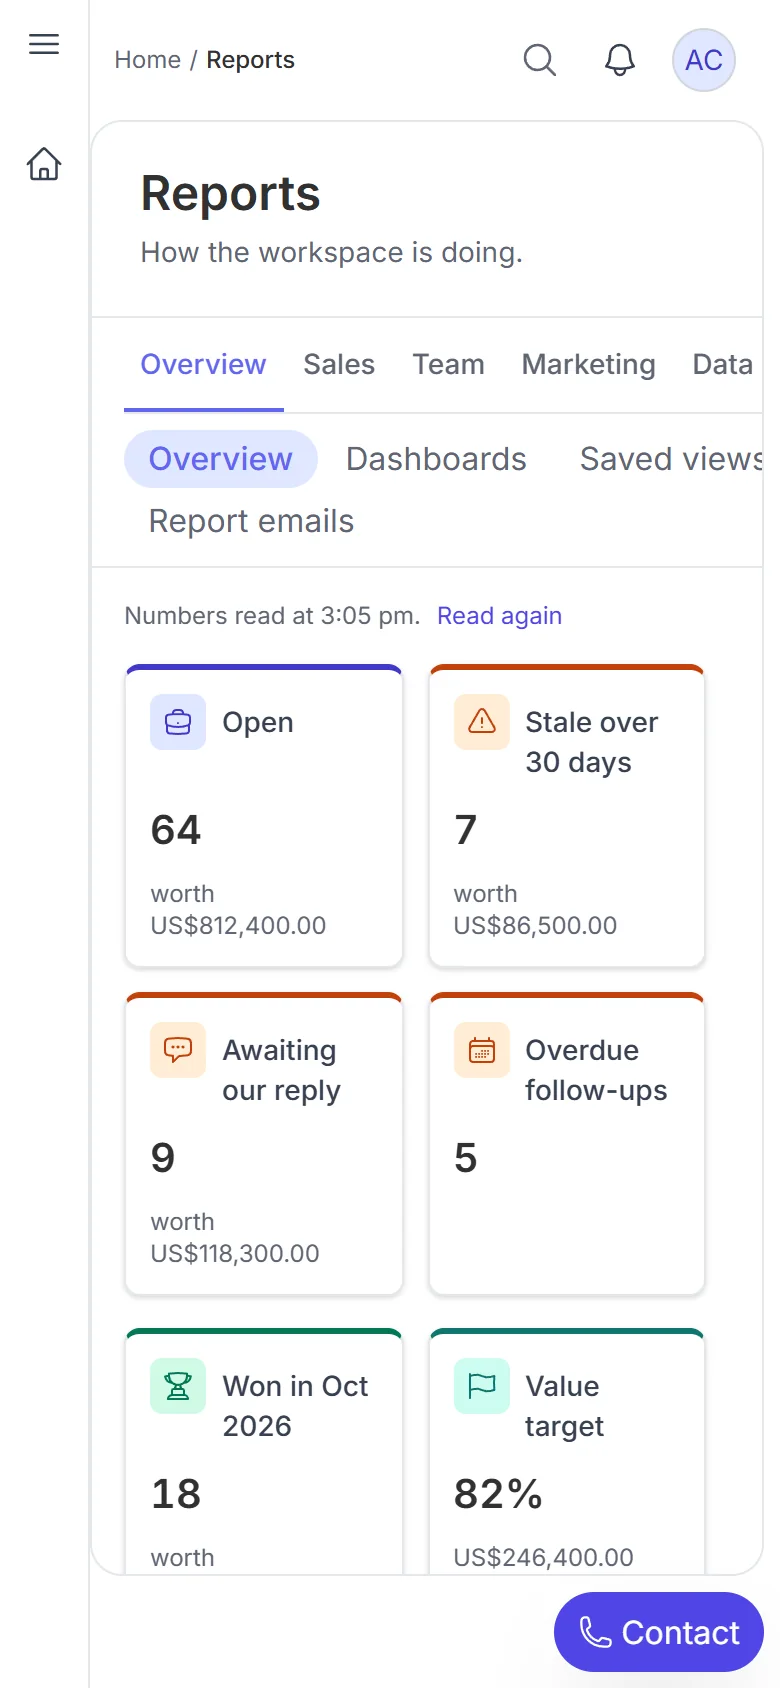Viewport: 780px width, 1688px height.
Task: Click the Contact button
Action: point(659,1632)
